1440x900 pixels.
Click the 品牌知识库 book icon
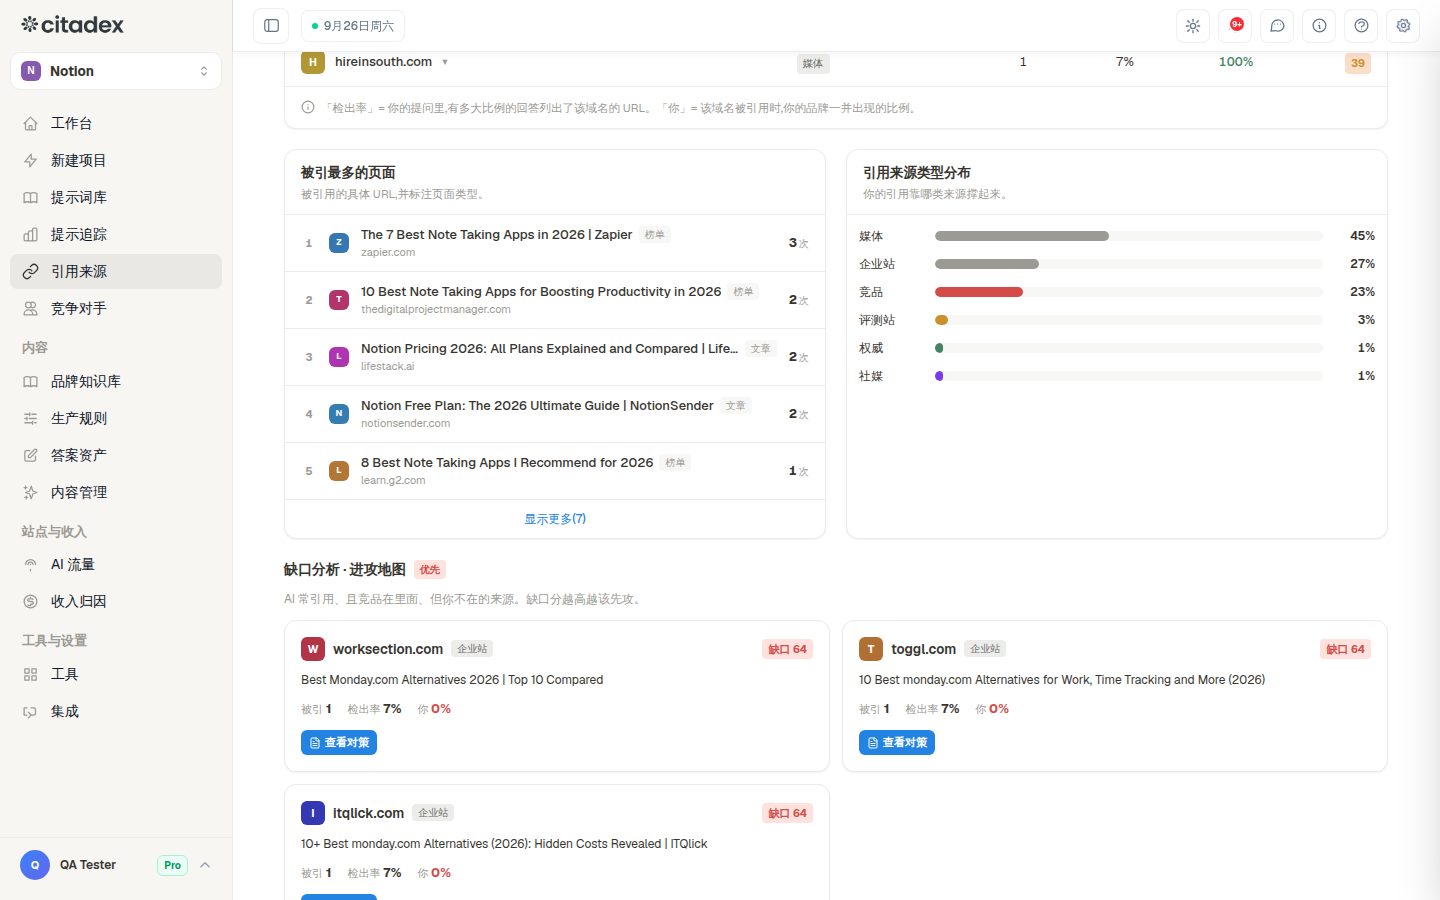[31, 382]
